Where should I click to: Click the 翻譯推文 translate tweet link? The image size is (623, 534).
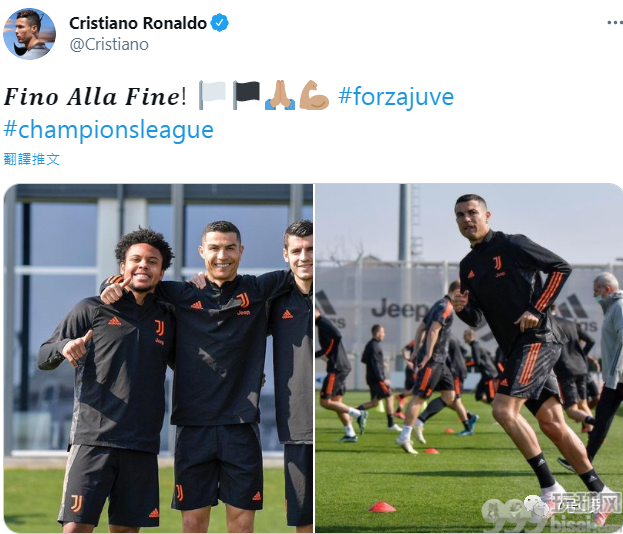click(32, 159)
